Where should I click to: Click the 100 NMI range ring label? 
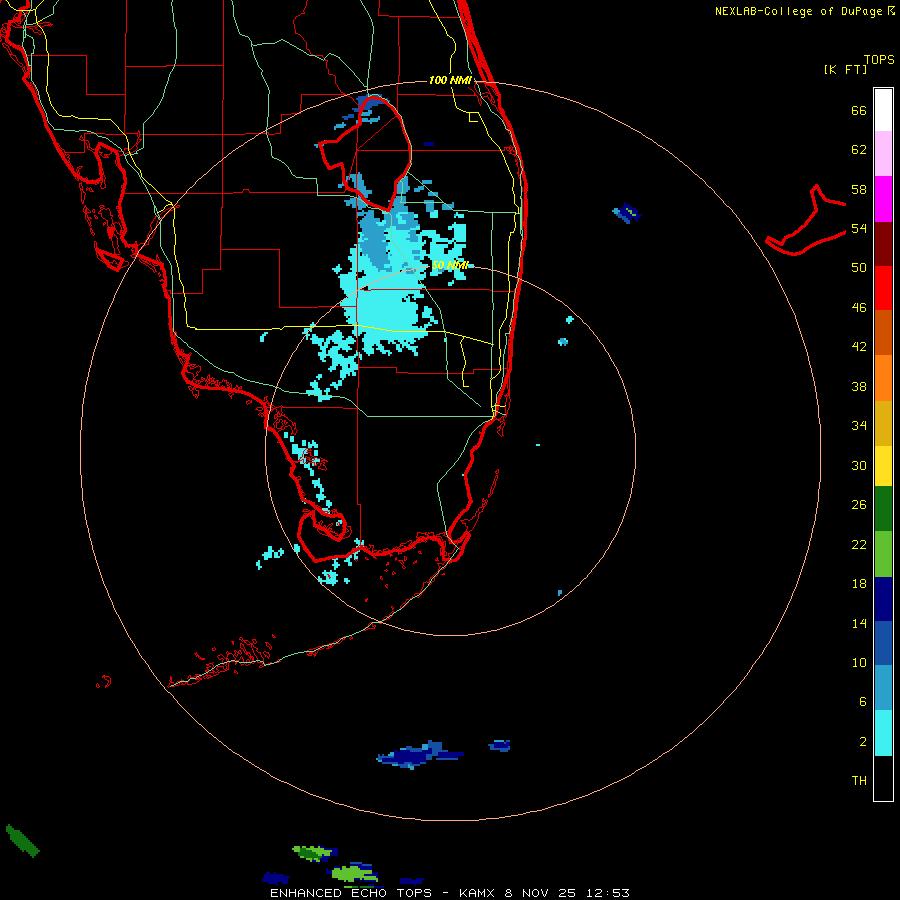450,80
